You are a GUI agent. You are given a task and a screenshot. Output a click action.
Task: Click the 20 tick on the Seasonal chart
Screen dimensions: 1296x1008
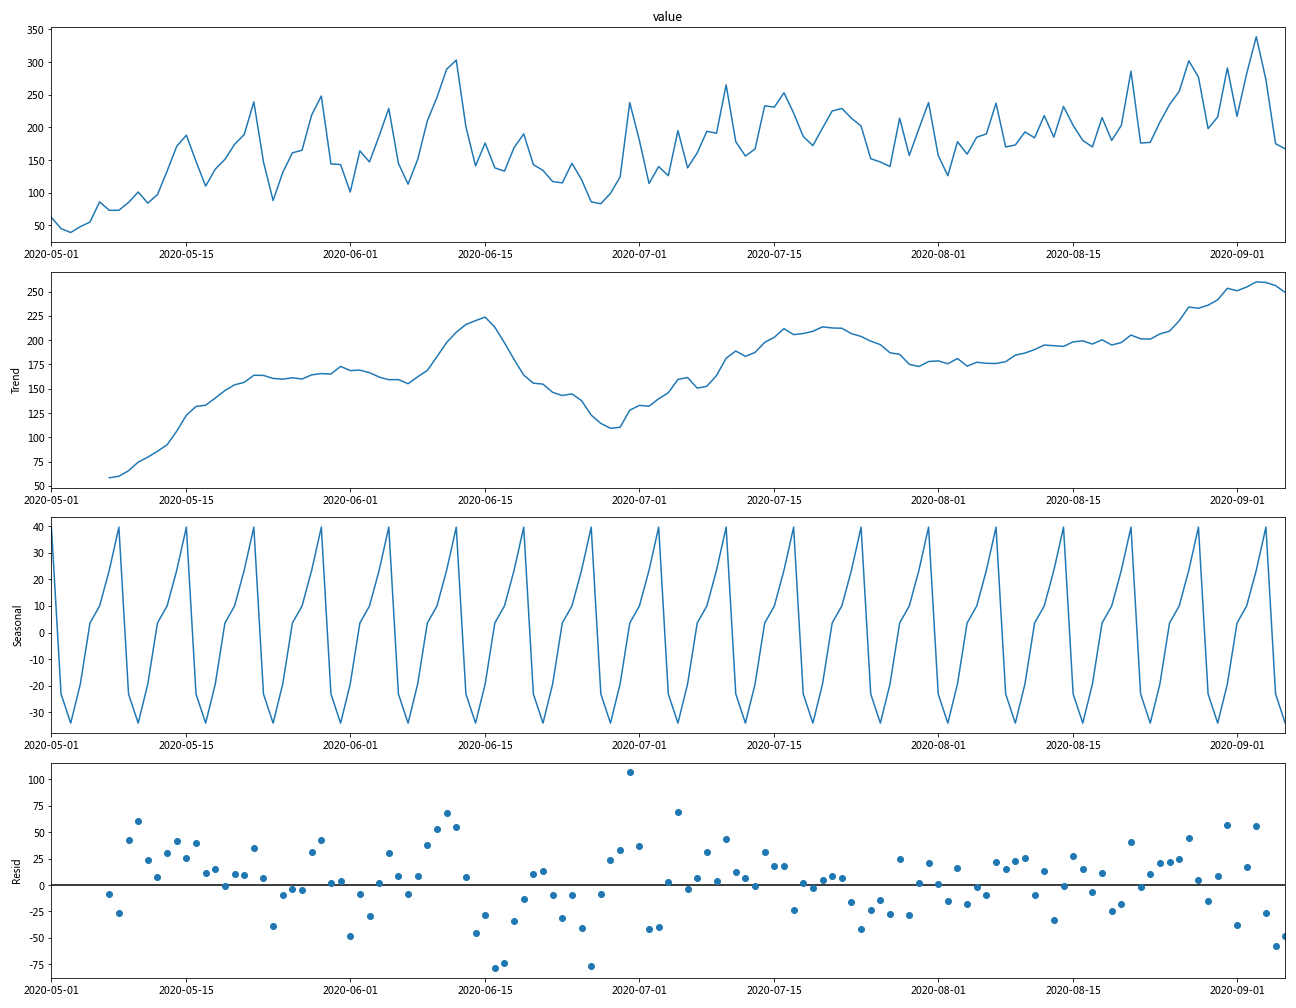[x=39, y=580]
